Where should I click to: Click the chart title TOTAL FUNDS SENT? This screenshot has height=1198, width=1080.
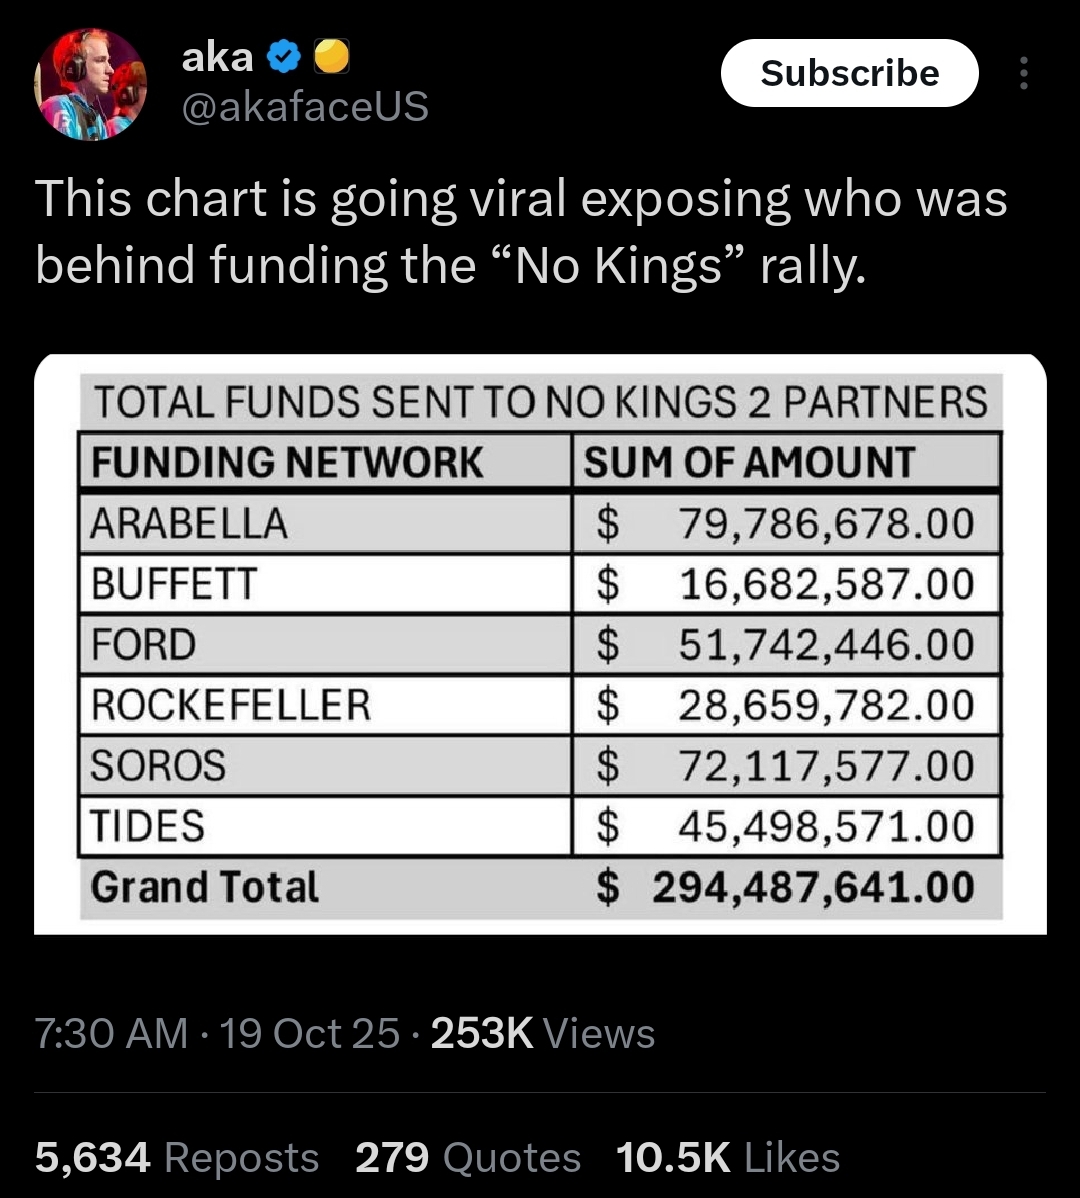540,402
